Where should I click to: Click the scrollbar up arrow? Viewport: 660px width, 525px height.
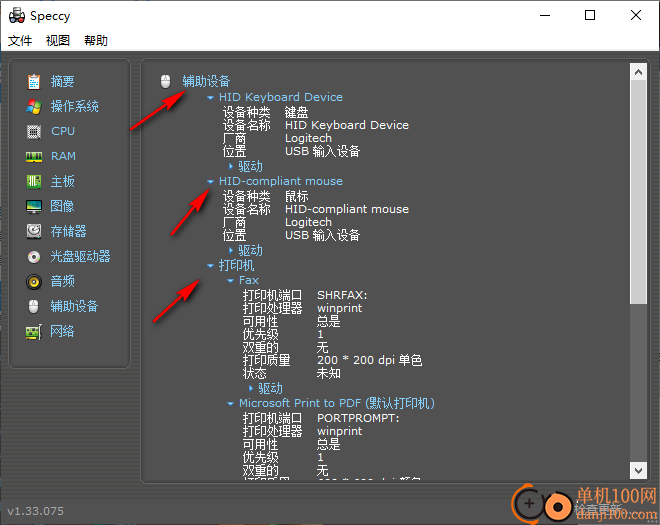[638, 72]
